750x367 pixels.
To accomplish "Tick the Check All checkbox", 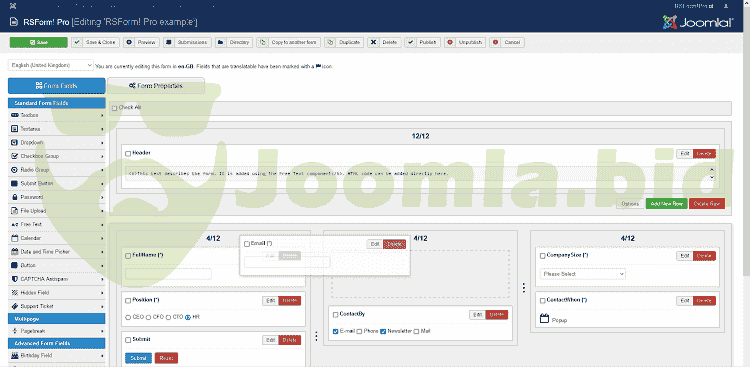I will click(114, 108).
